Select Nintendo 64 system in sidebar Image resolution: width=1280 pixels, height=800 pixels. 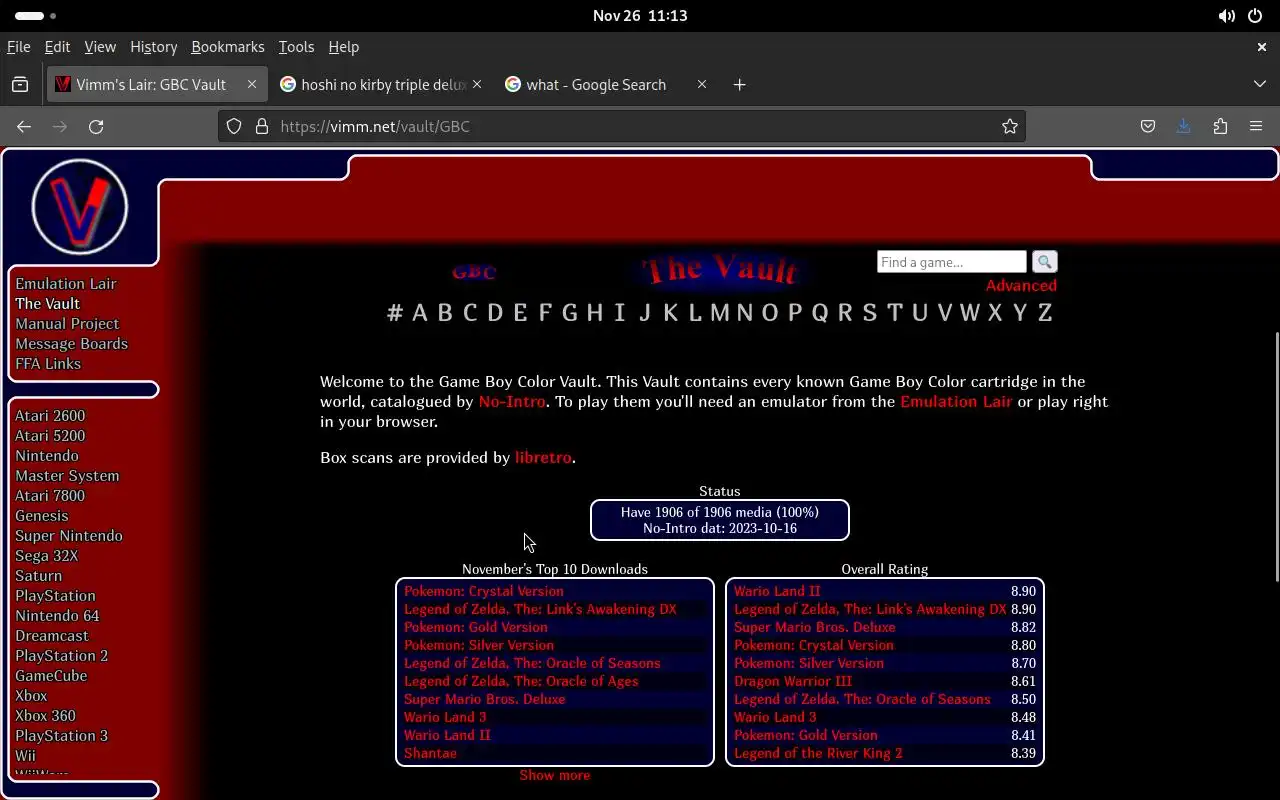(57, 616)
